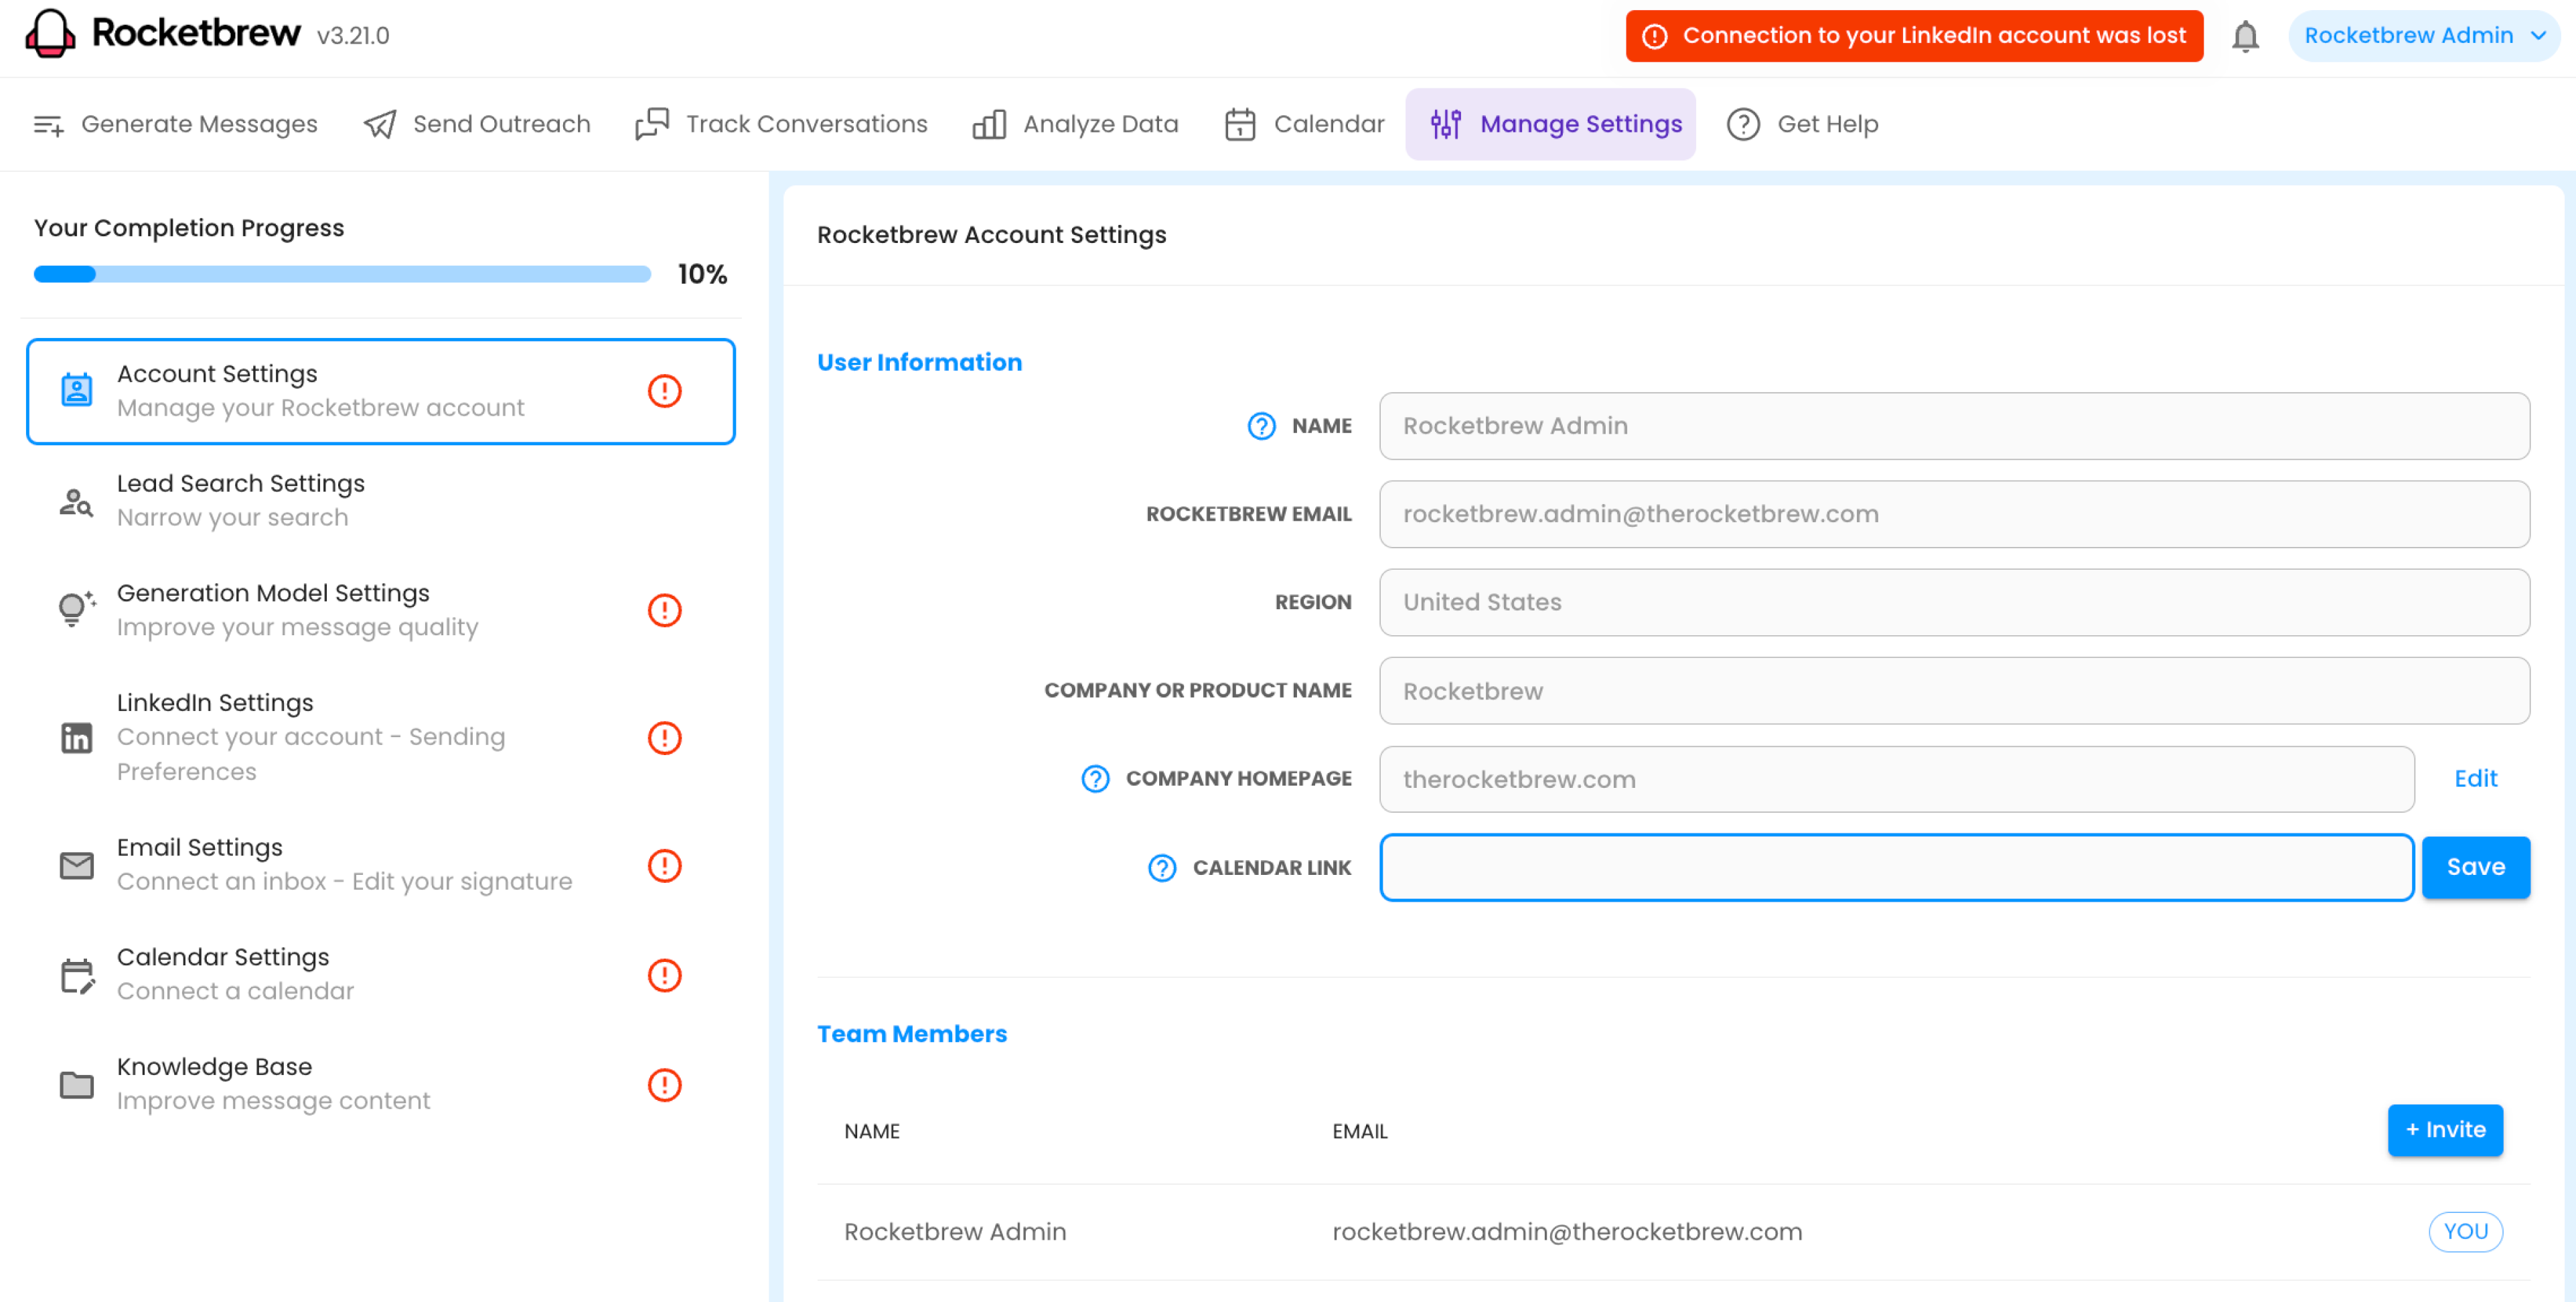Click the warning icon beside Email Settings
The image size is (2576, 1302).
(664, 866)
